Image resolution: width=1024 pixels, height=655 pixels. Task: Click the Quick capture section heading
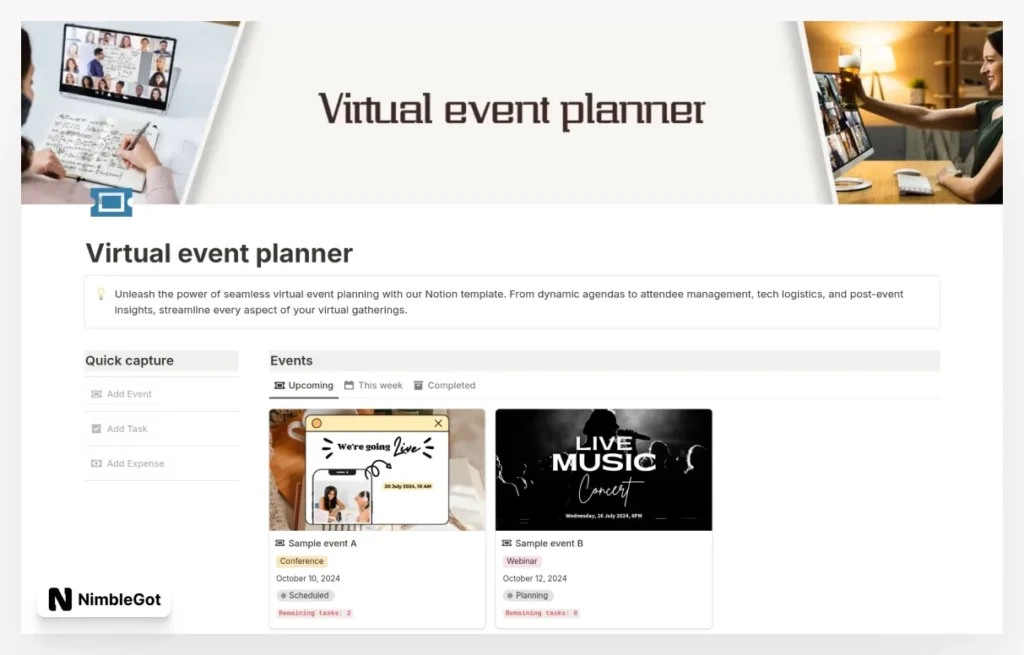[129, 361]
